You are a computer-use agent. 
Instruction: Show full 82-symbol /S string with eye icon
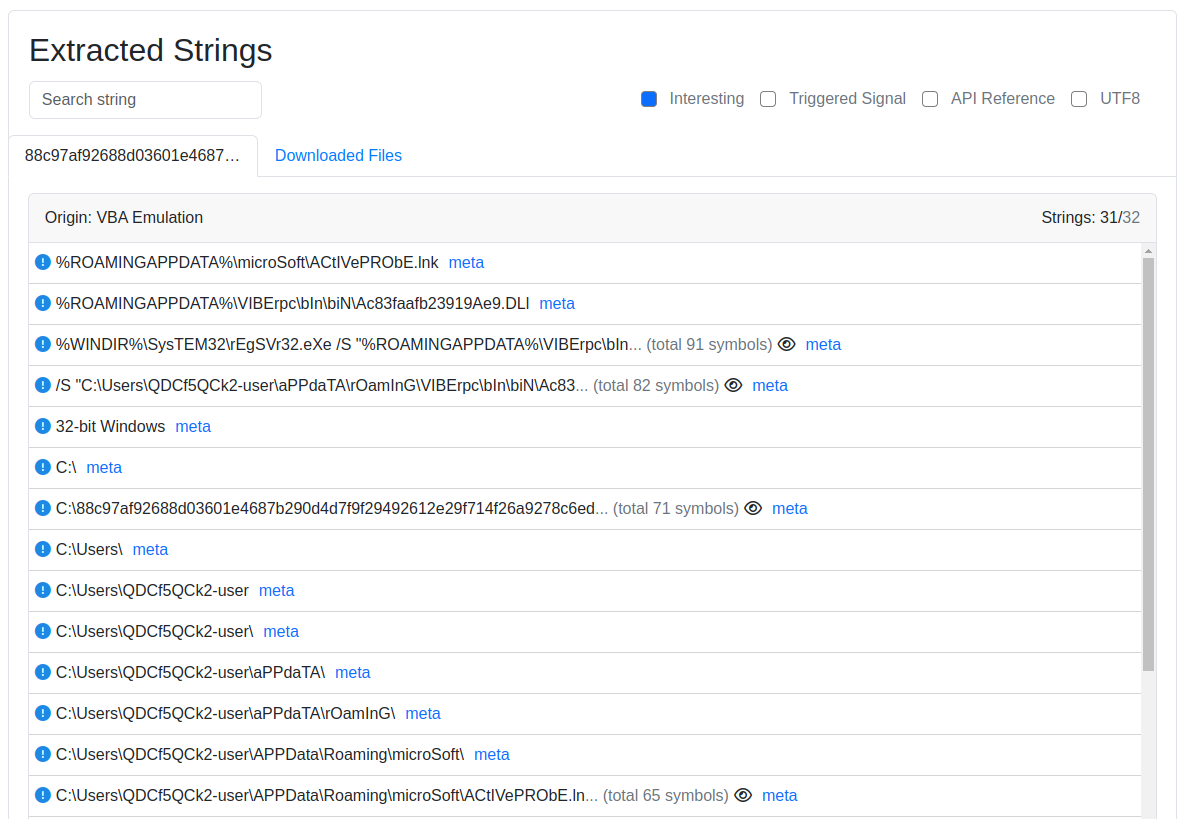coord(733,385)
